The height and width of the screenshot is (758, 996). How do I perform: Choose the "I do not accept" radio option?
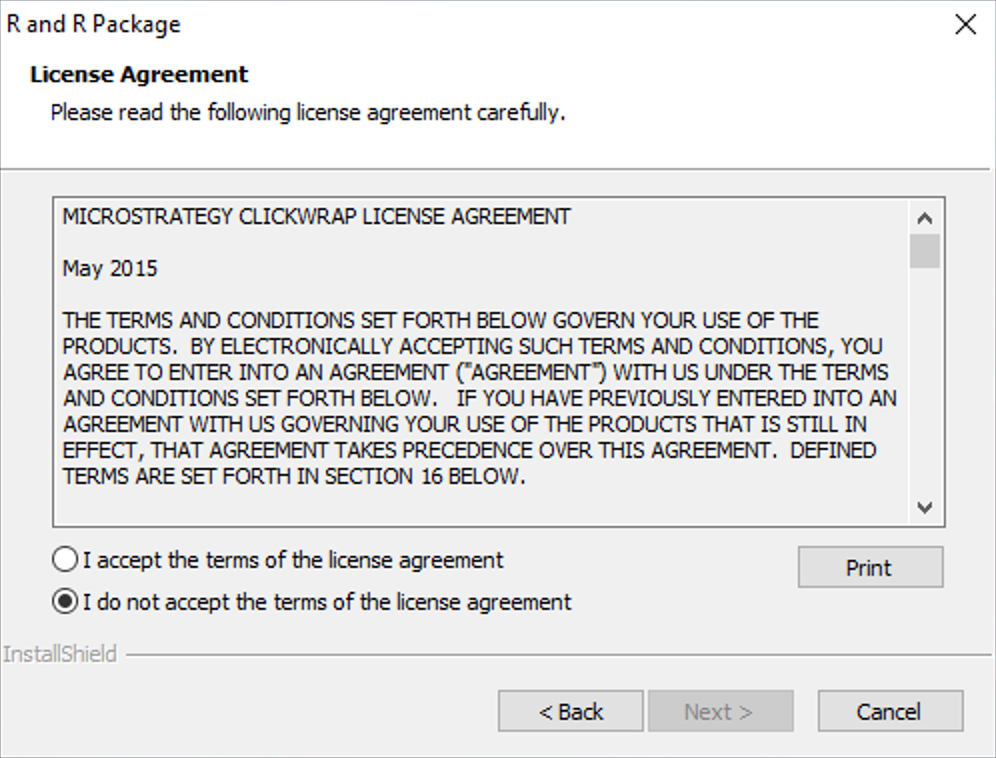[64, 602]
